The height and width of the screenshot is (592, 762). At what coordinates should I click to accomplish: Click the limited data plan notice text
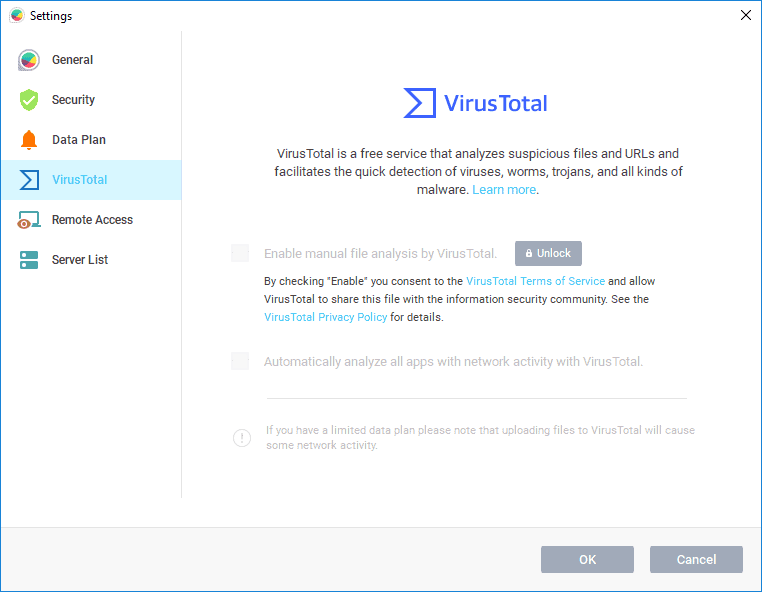pos(480,437)
